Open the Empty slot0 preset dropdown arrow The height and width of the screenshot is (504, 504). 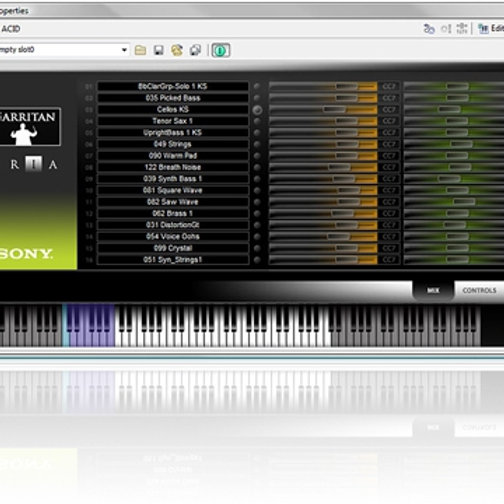124,50
